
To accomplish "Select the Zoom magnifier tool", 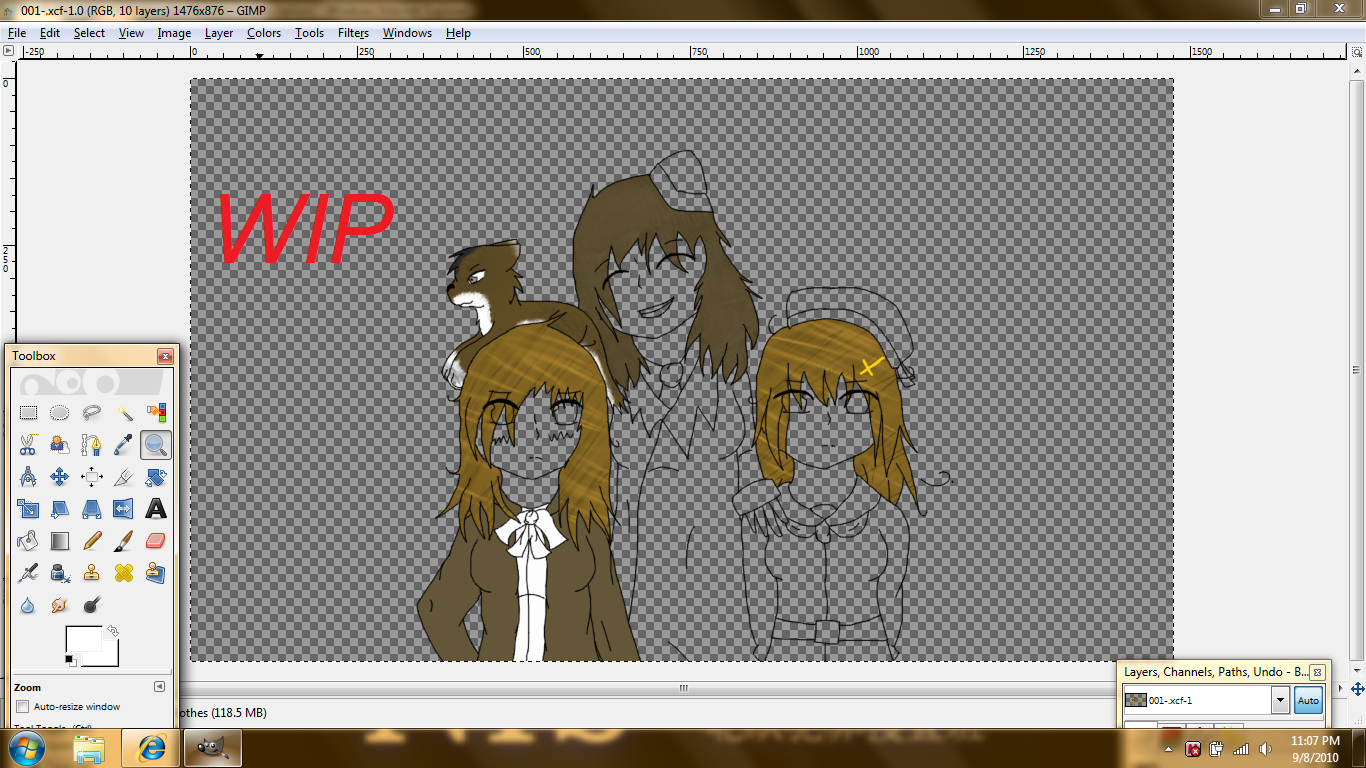I will pos(156,444).
